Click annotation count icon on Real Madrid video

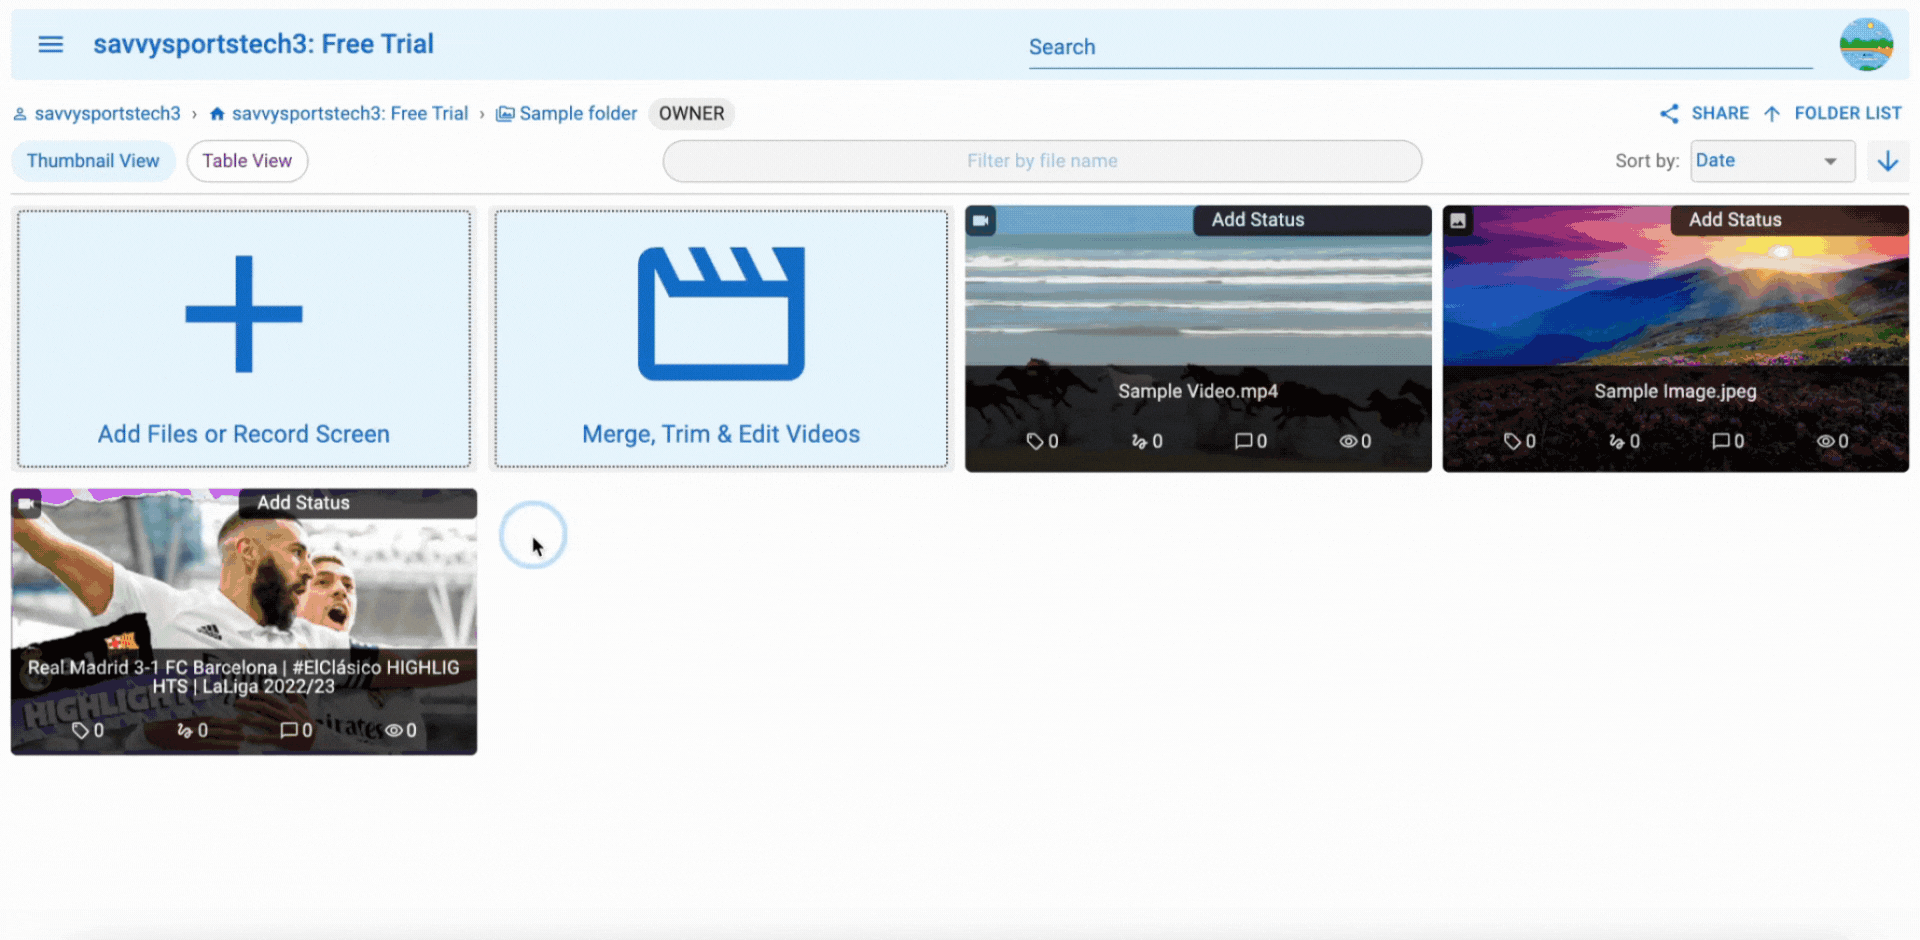coord(184,731)
